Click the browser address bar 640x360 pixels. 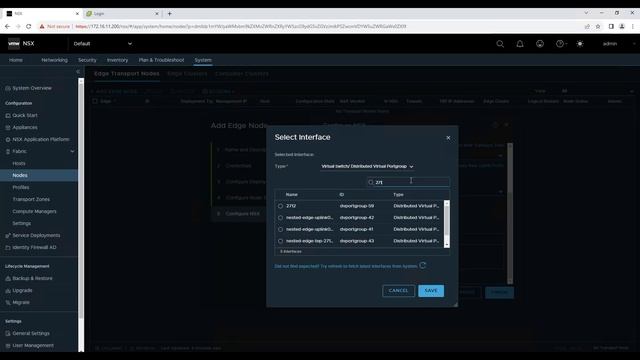click(310, 26)
